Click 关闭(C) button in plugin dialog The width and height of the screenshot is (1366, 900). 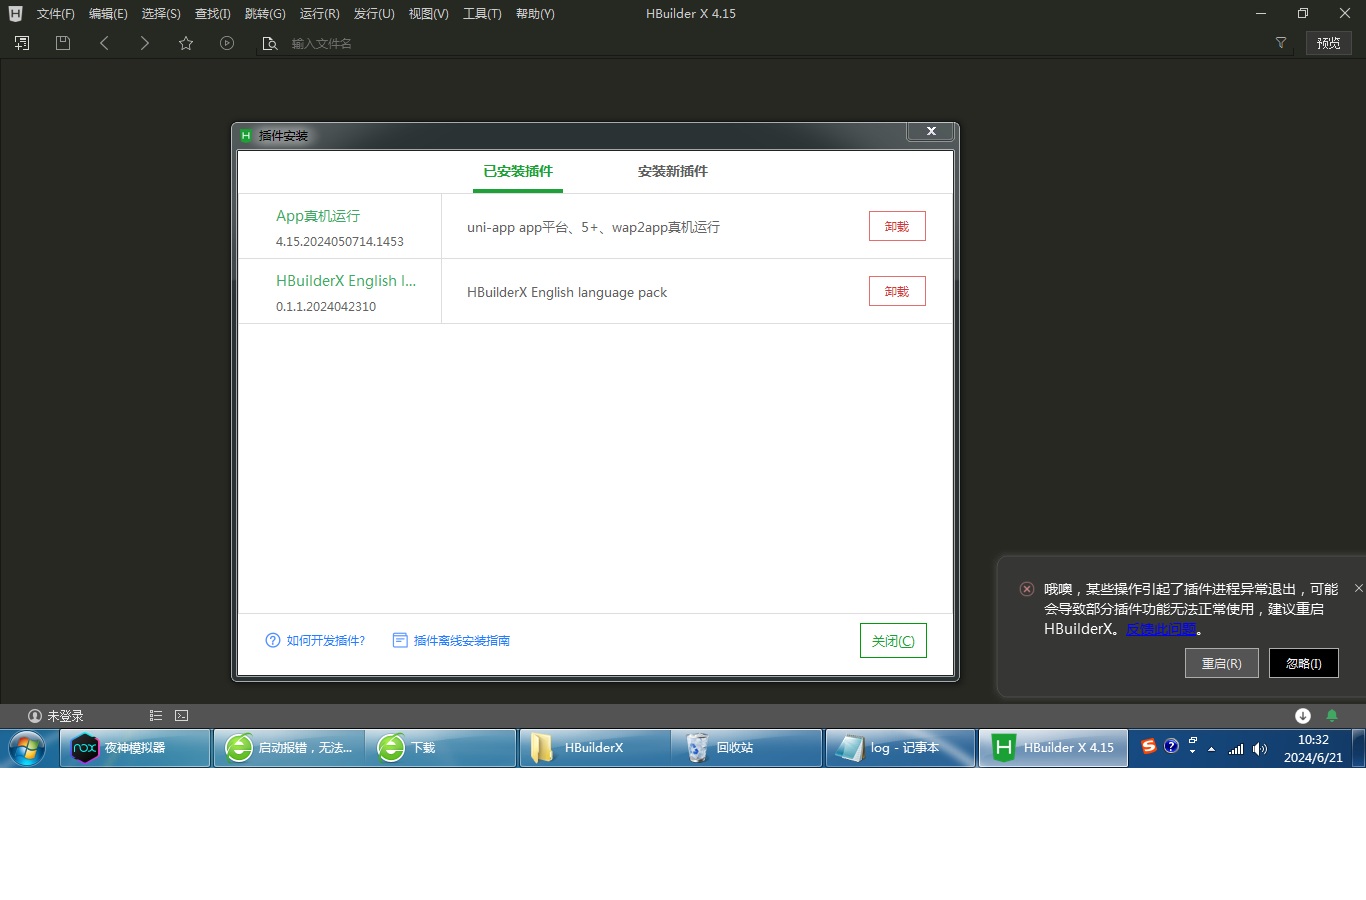tap(893, 641)
